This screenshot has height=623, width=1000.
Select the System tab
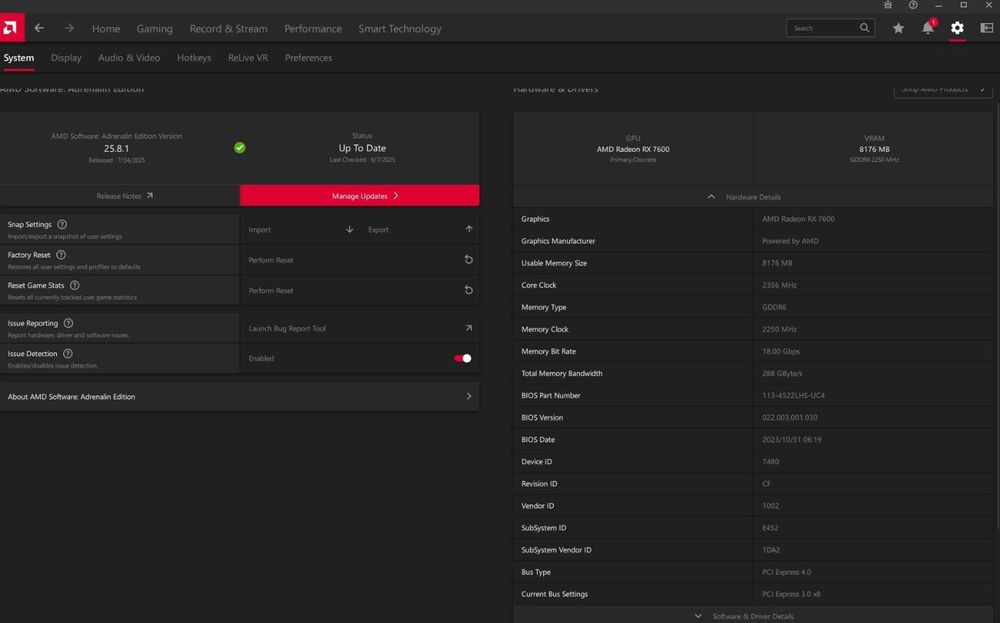pos(18,58)
